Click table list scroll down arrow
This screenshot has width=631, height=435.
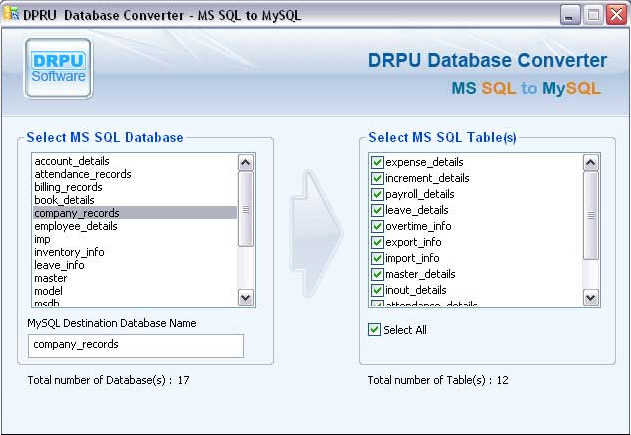click(590, 298)
